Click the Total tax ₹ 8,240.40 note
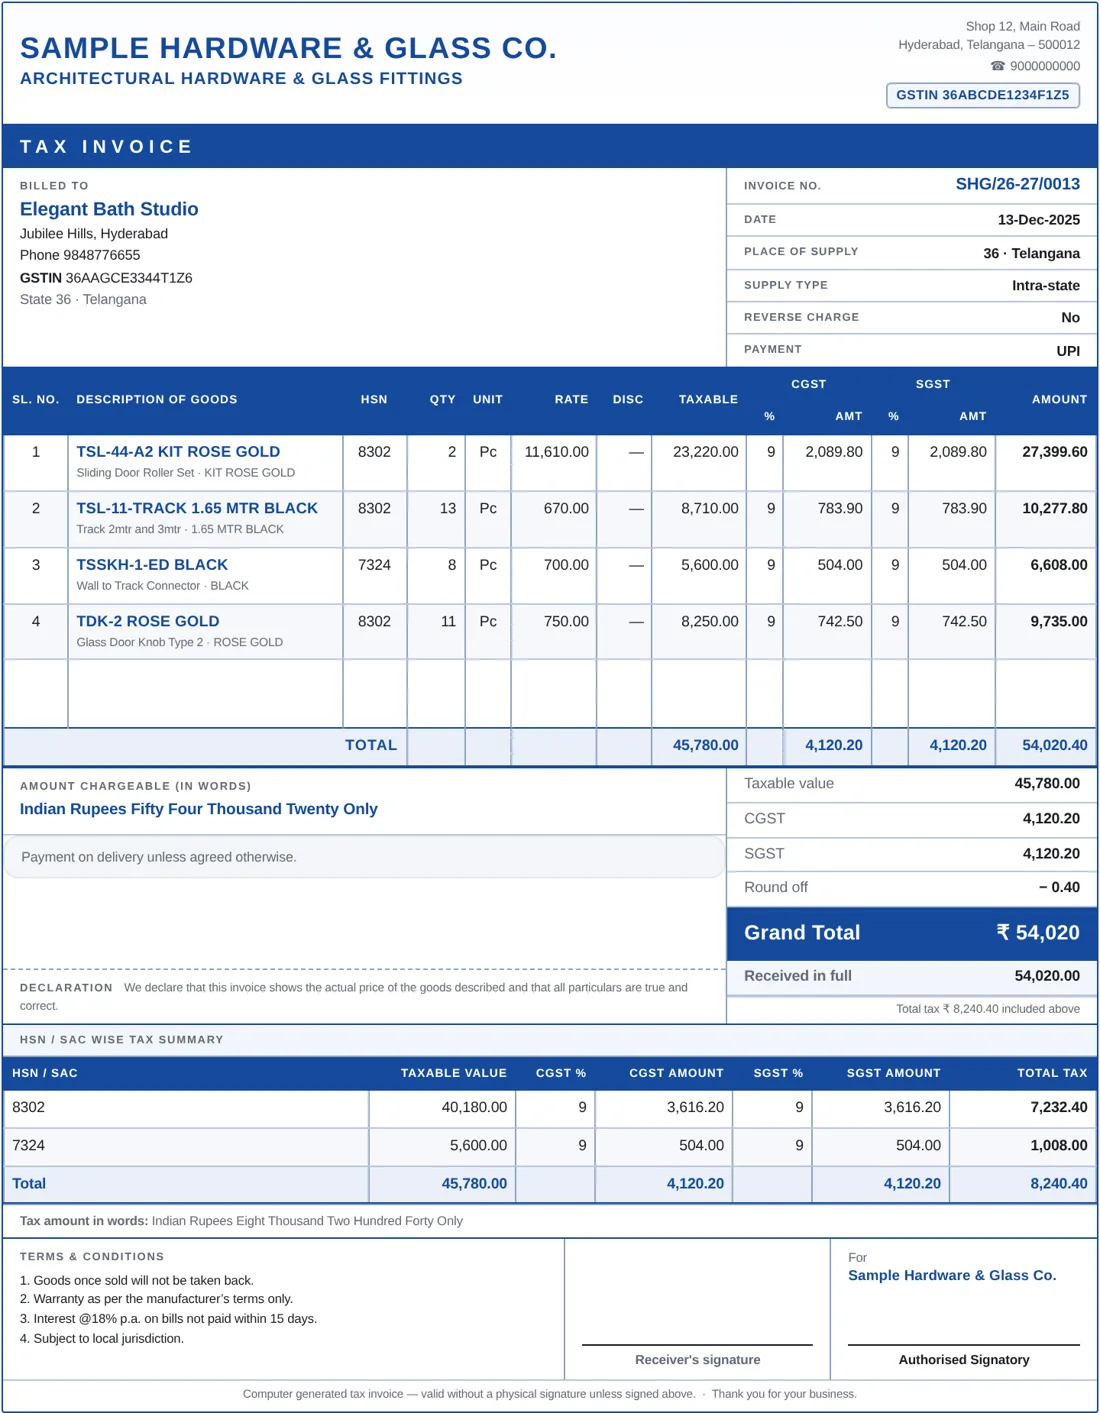The image size is (1100, 1413). click(988, 1009)
